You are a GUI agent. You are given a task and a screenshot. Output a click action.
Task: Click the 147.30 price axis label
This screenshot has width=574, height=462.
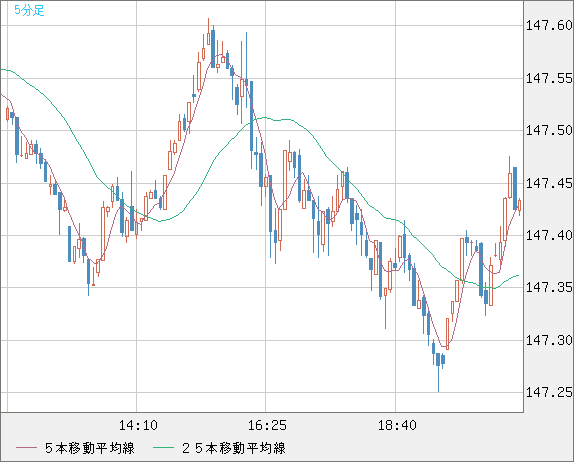[549, 340]
